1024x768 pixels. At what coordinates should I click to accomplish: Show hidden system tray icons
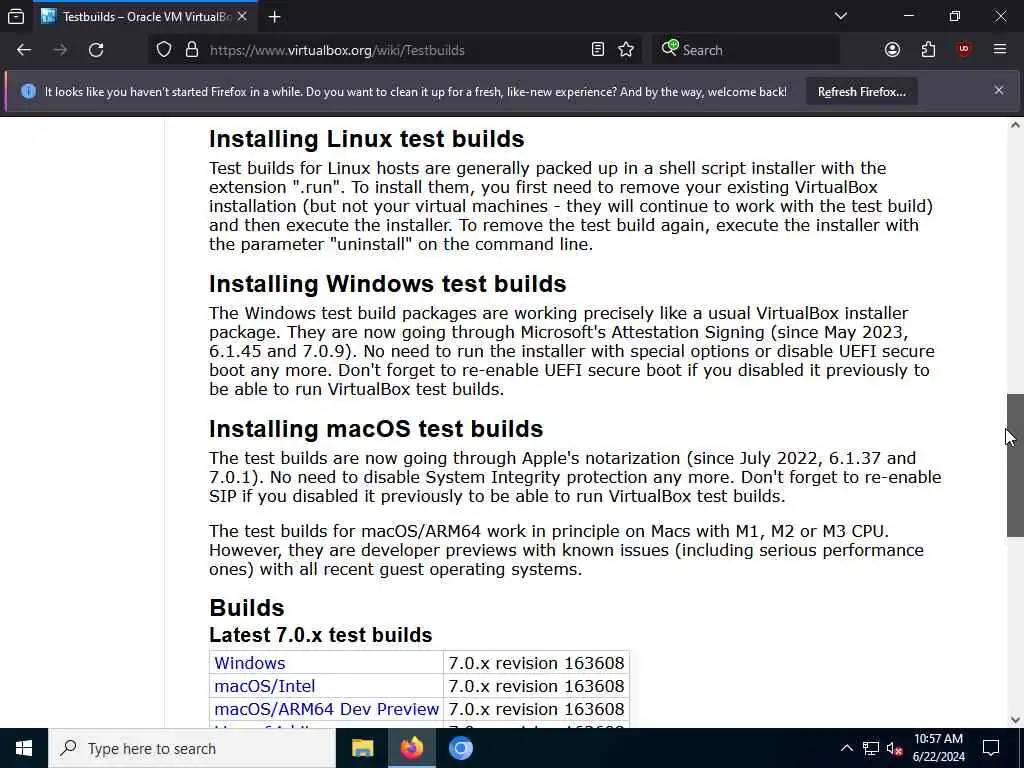pos(846,748)
